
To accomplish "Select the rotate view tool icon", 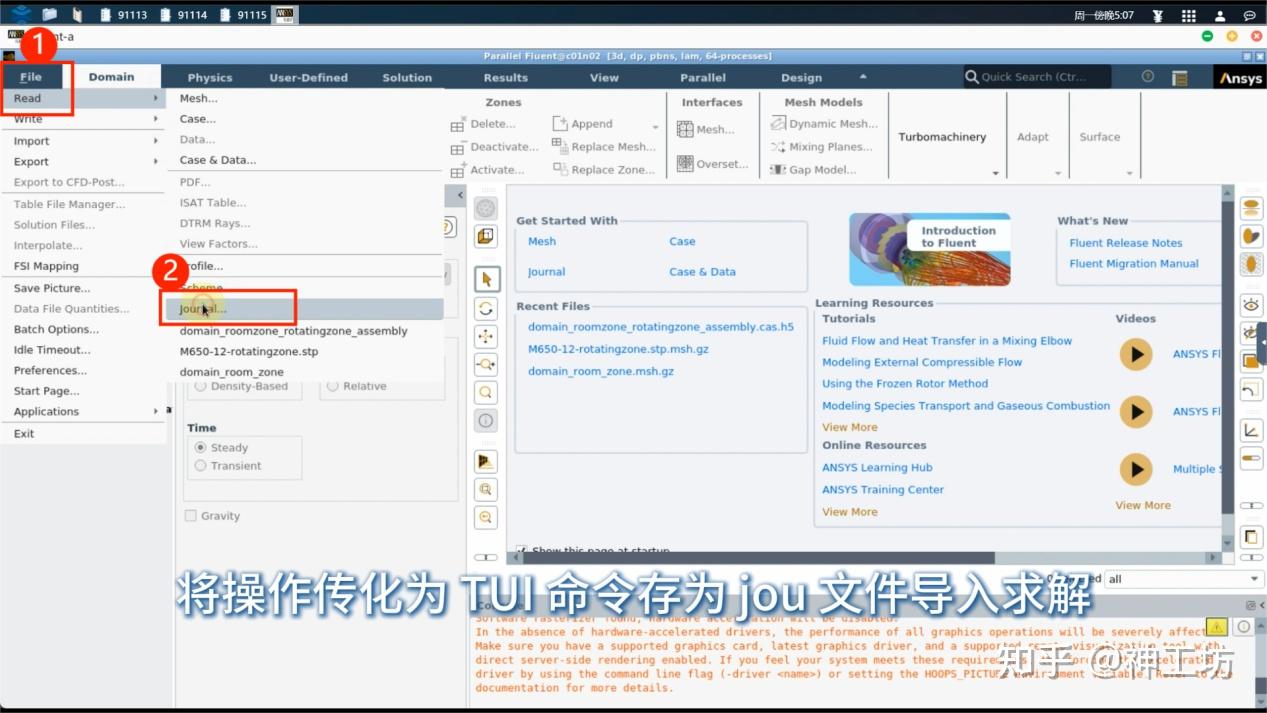I will click(486, 308).
